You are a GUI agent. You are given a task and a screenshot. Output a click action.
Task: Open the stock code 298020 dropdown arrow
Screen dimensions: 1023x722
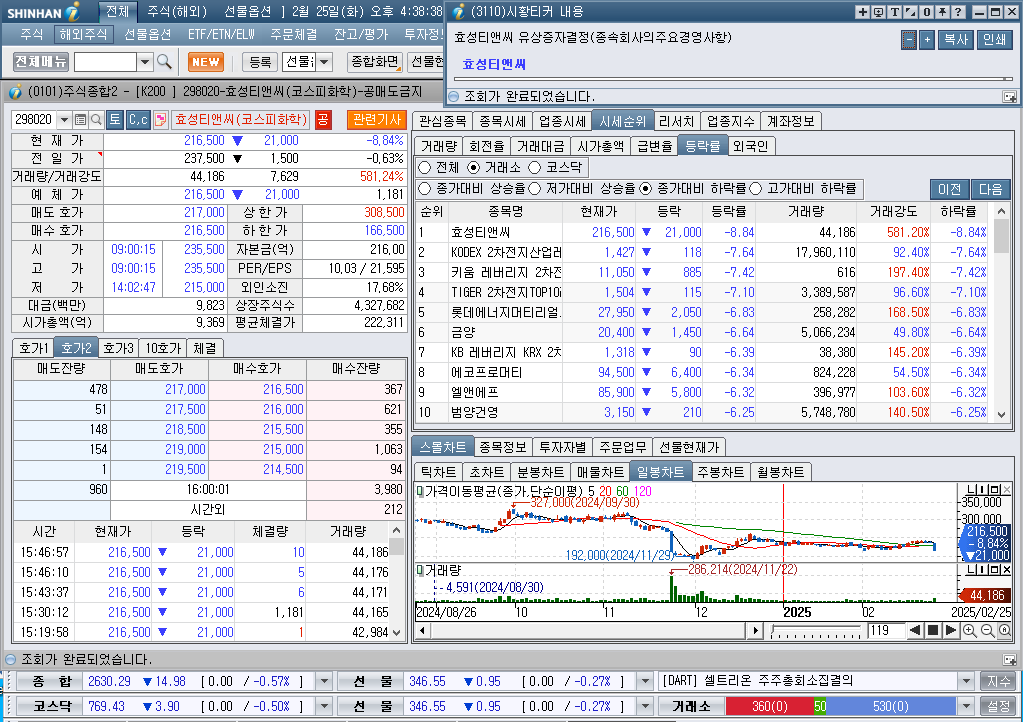pos(64,119)
